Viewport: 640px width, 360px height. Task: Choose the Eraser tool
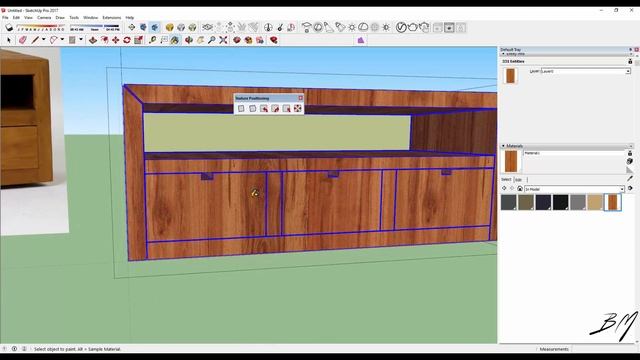(22, 40)
